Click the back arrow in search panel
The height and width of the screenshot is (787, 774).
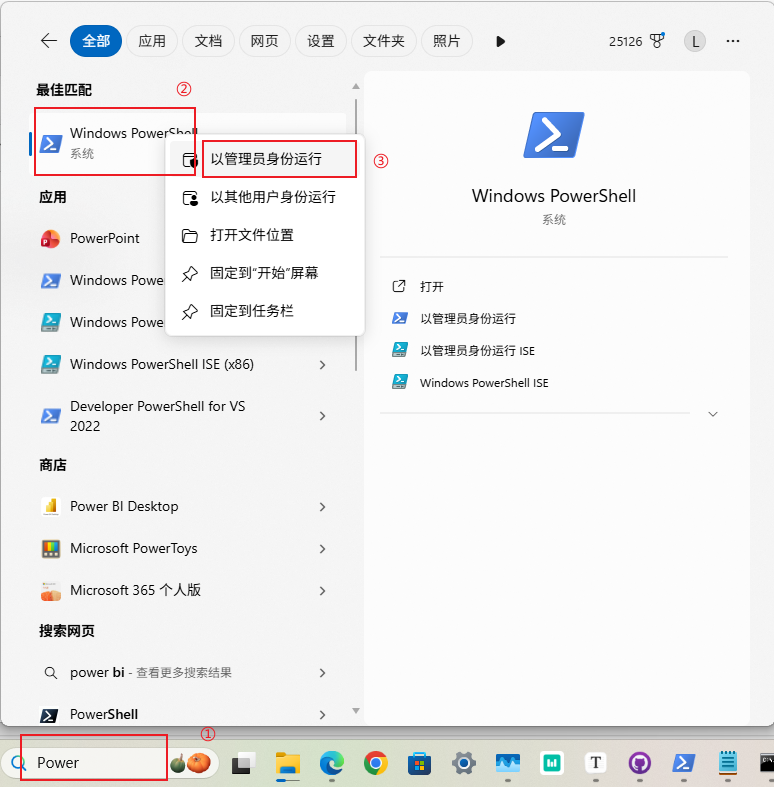tap(48, 41)
